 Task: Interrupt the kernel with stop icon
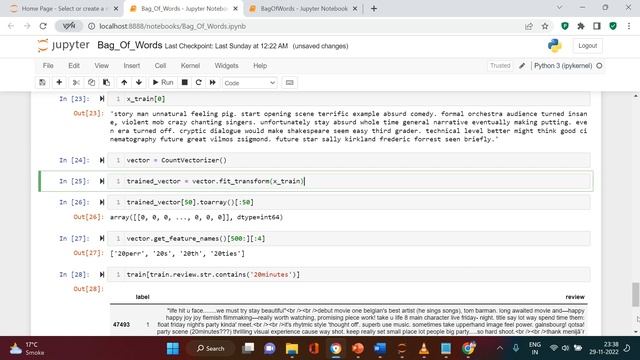[184, 82]
